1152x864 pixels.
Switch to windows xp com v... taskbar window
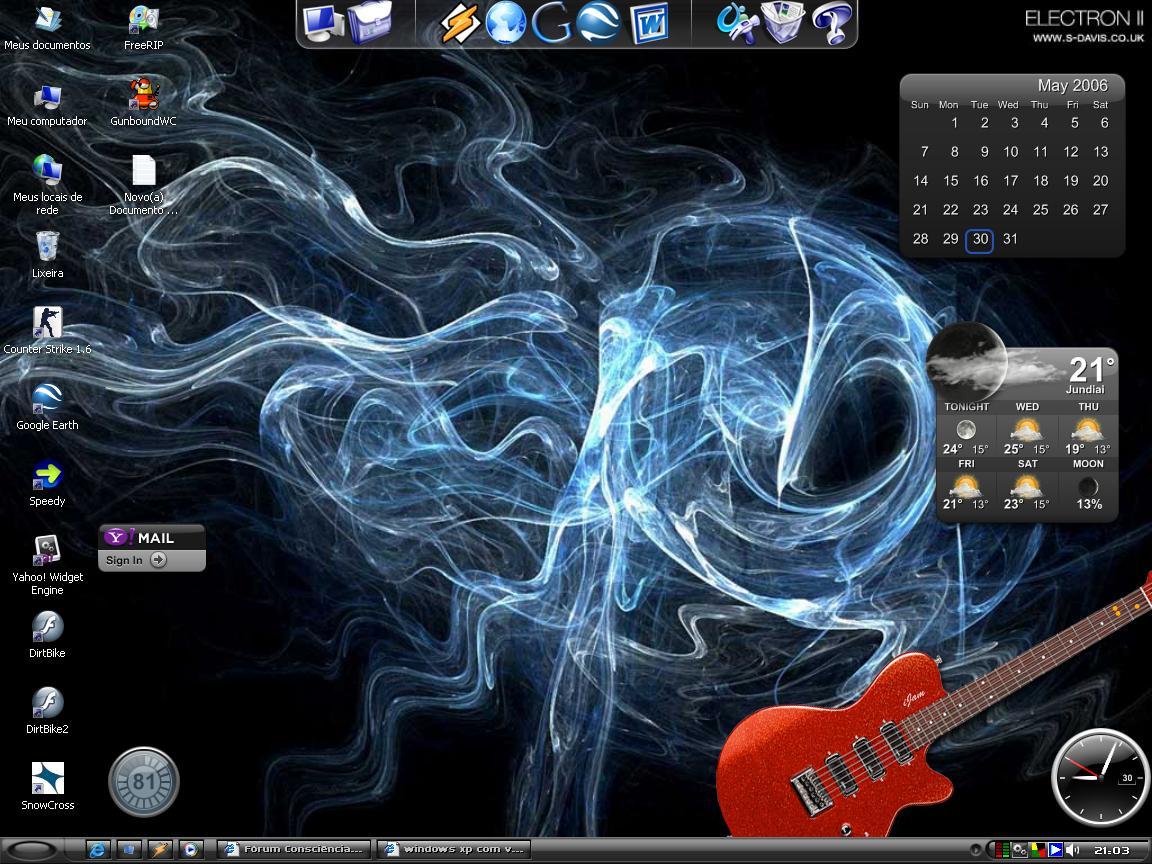pos(453,849)
